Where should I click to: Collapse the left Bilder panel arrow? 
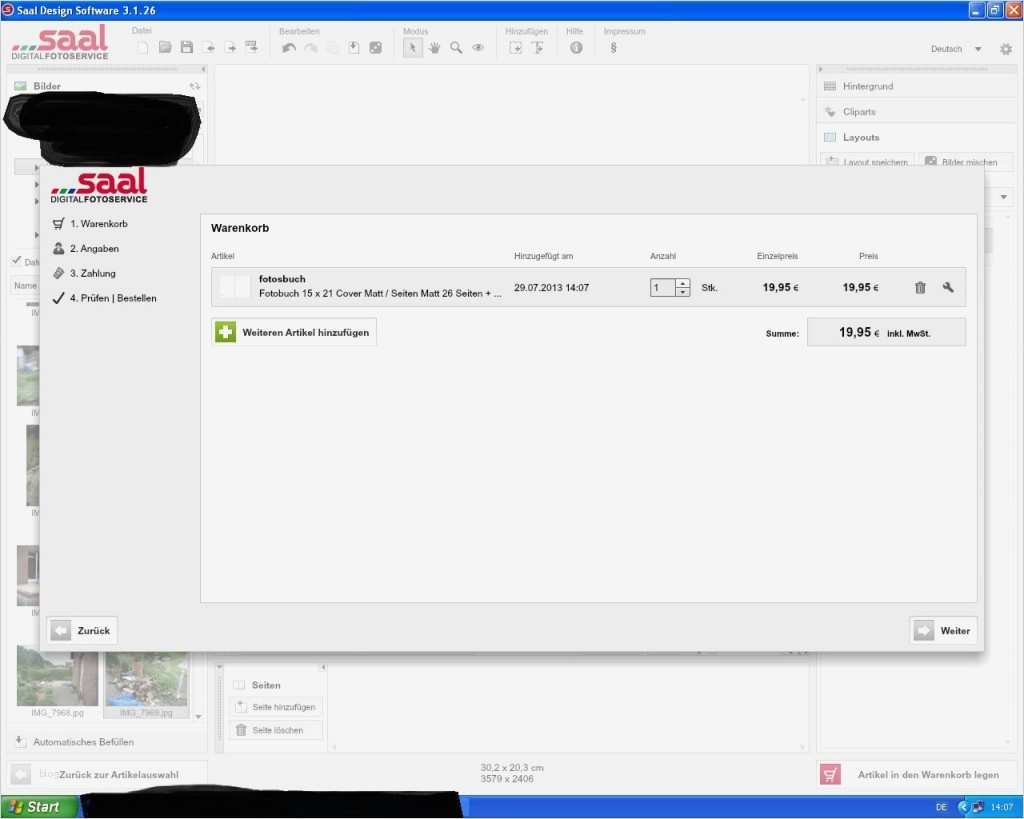(x=203, y=69)
